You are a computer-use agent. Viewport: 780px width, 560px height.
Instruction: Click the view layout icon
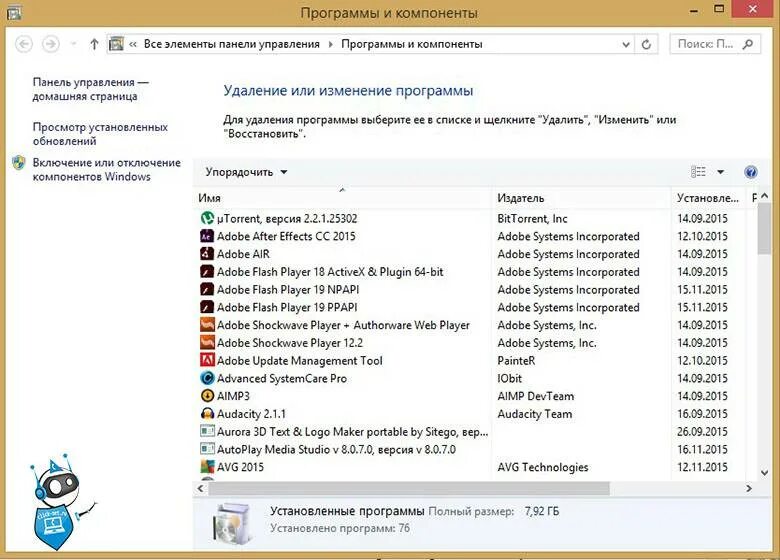(698, 172)
